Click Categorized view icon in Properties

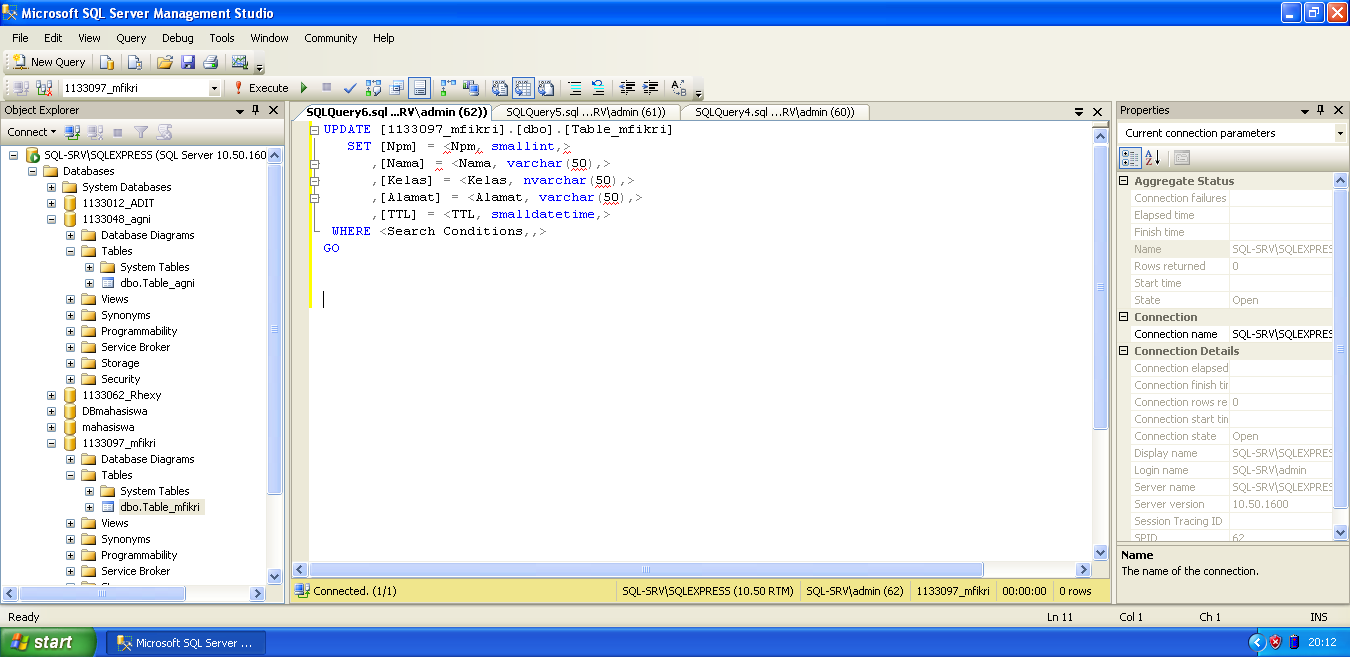tap(1130, 158)
